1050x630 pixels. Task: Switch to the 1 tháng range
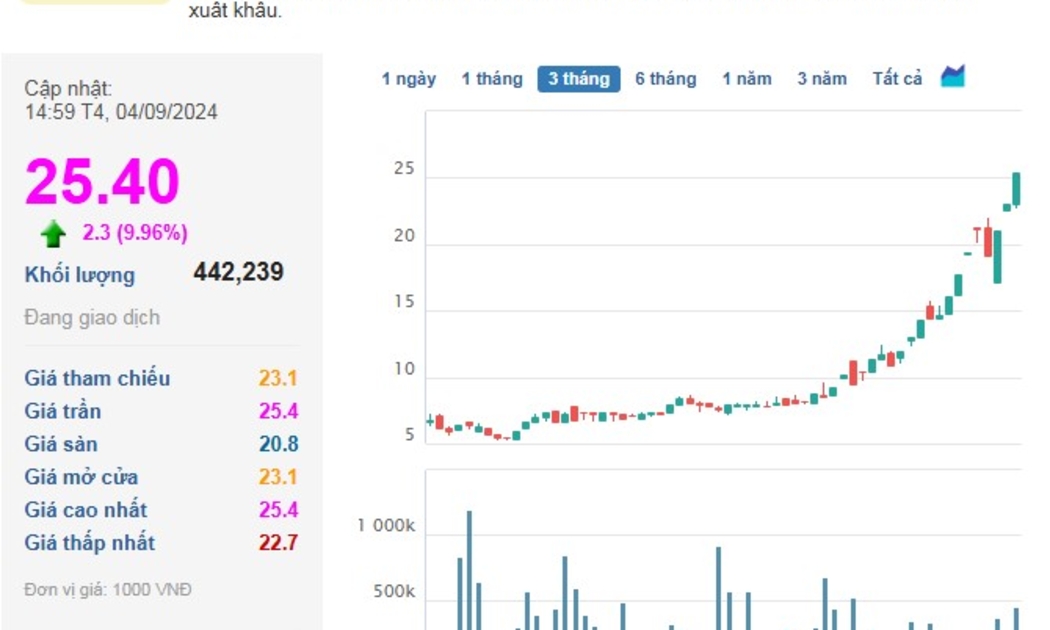491,79
